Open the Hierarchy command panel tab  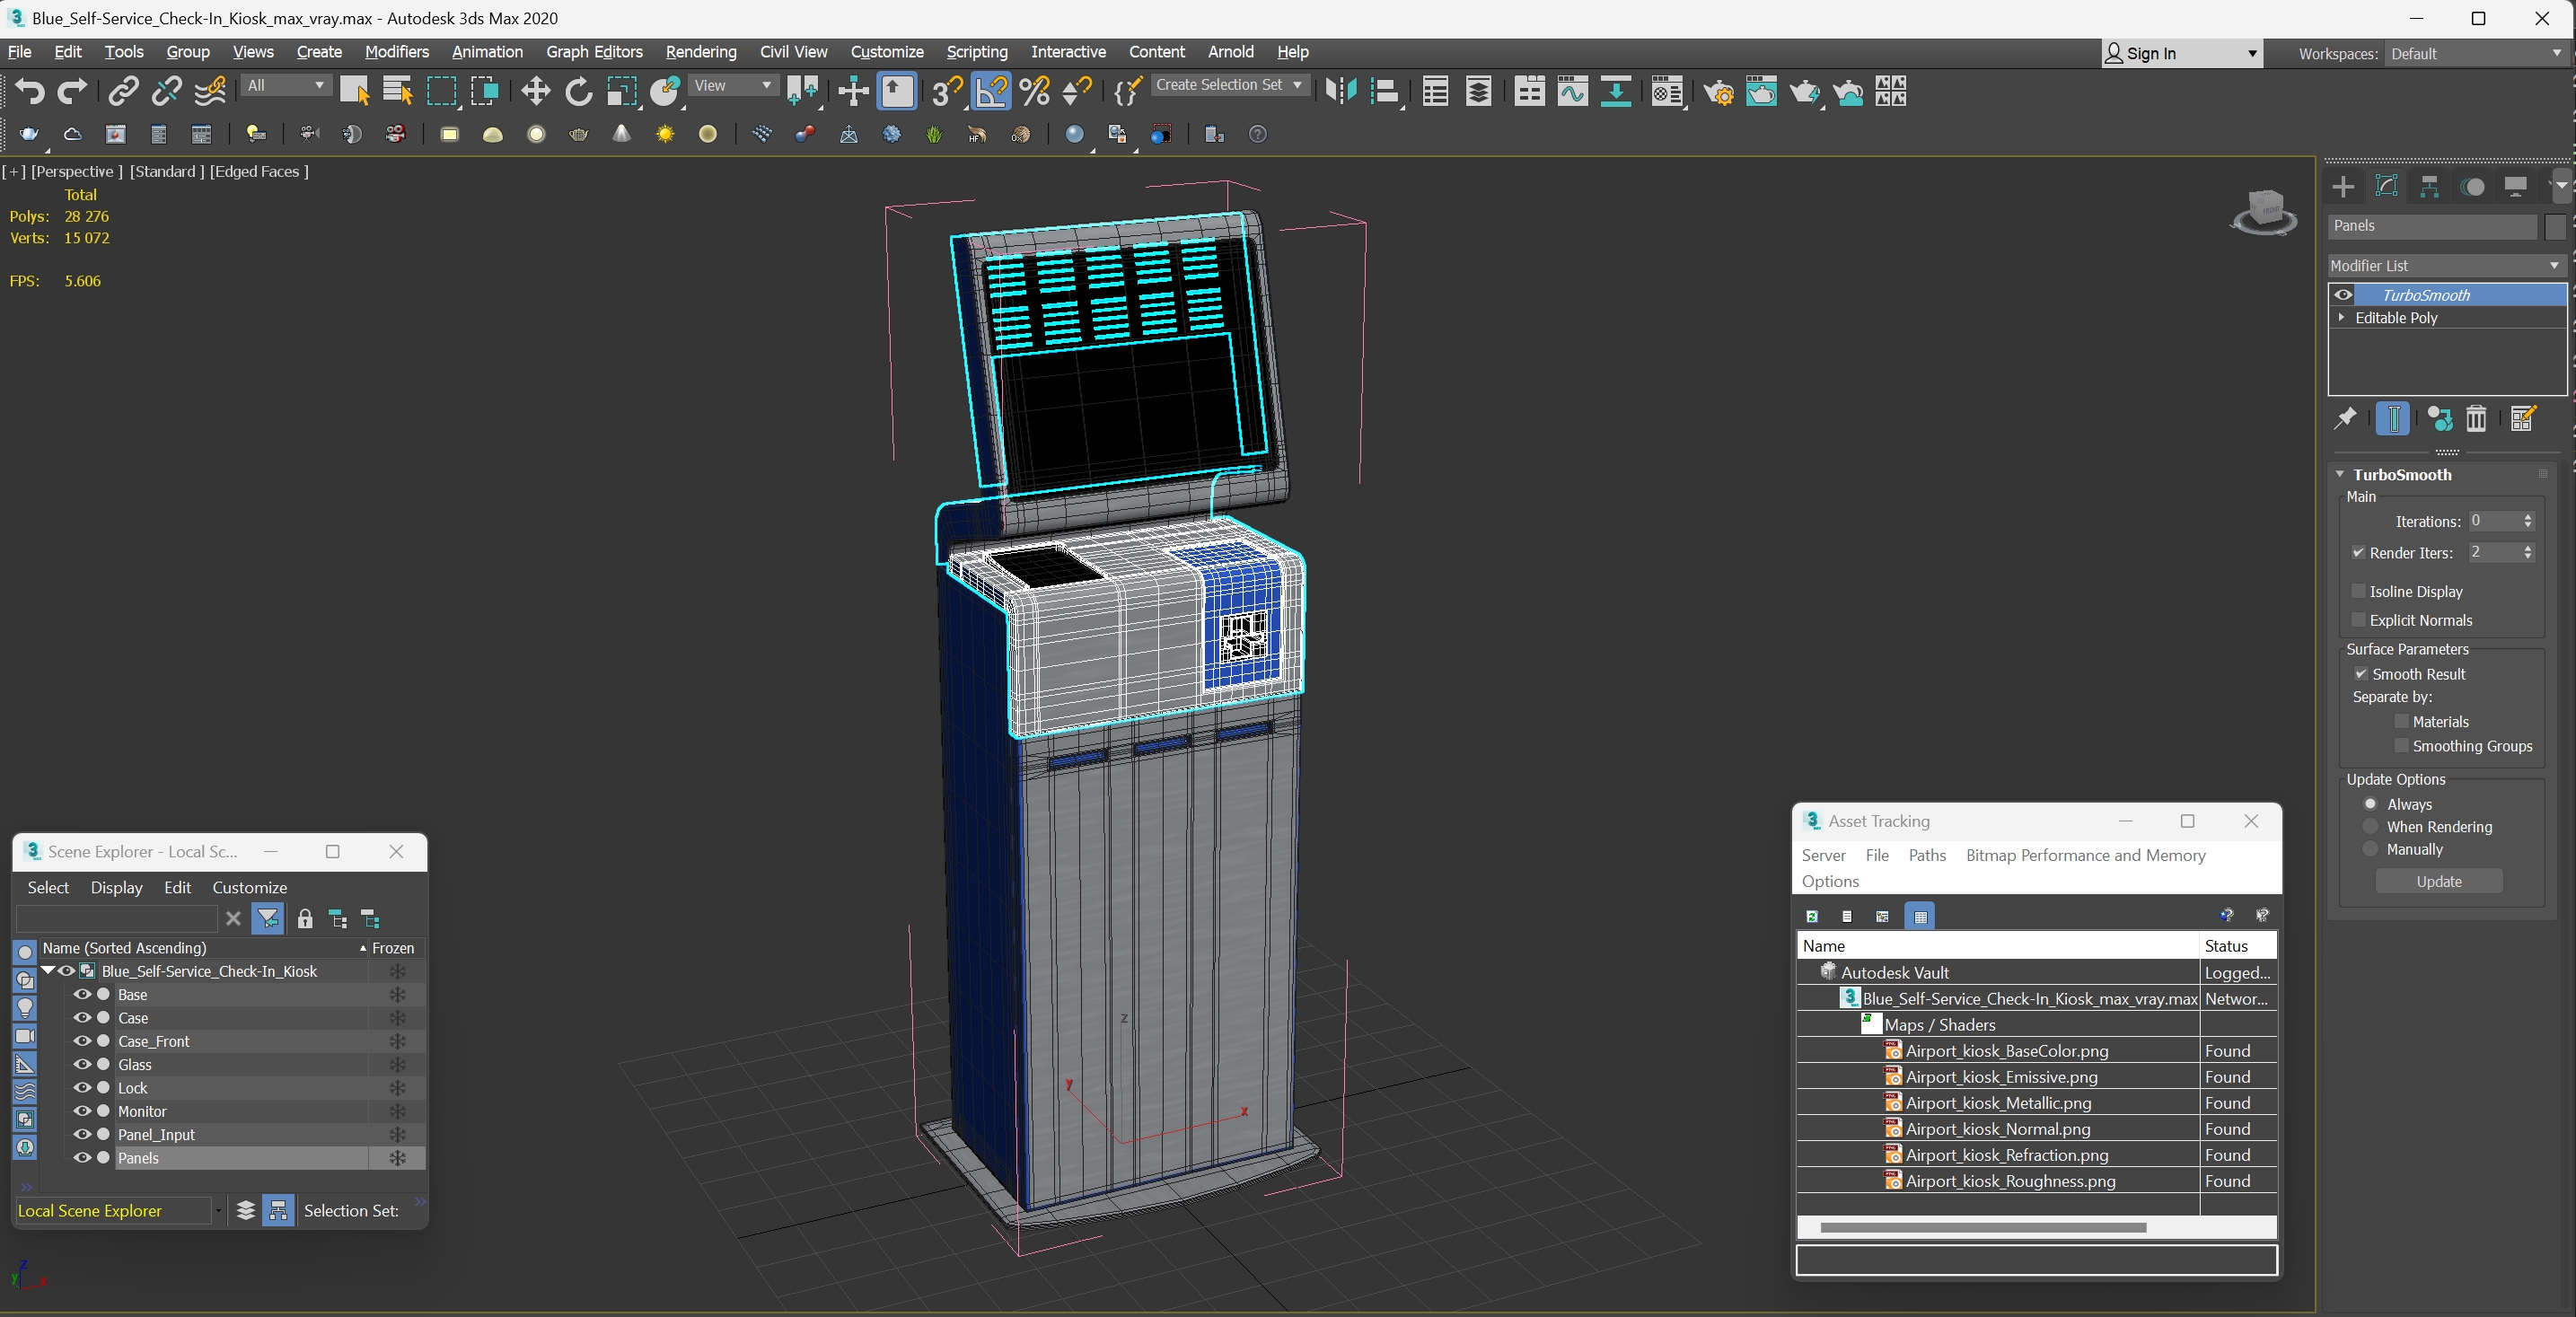pos(2429,187)
